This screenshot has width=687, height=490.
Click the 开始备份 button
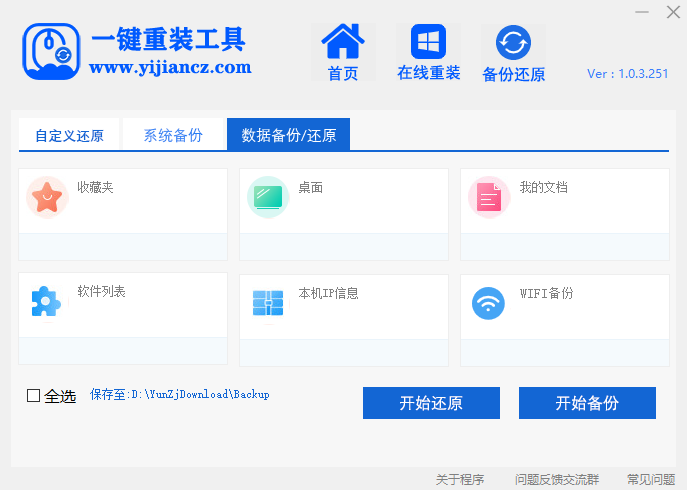(587, 403)
